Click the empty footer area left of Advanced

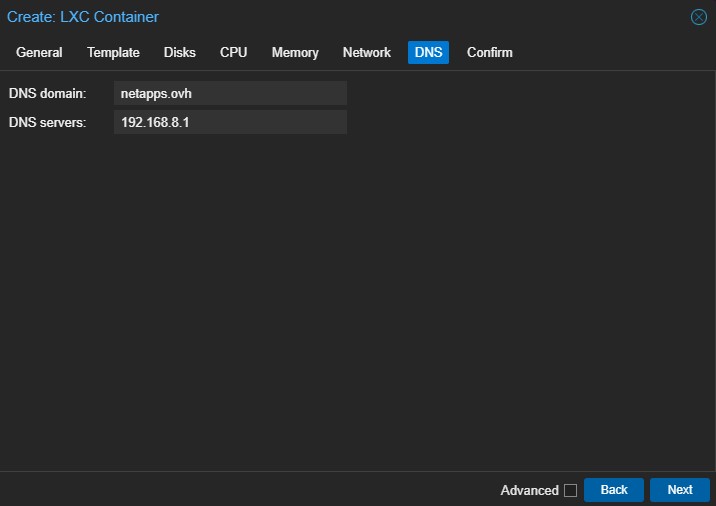pos(250,490)
